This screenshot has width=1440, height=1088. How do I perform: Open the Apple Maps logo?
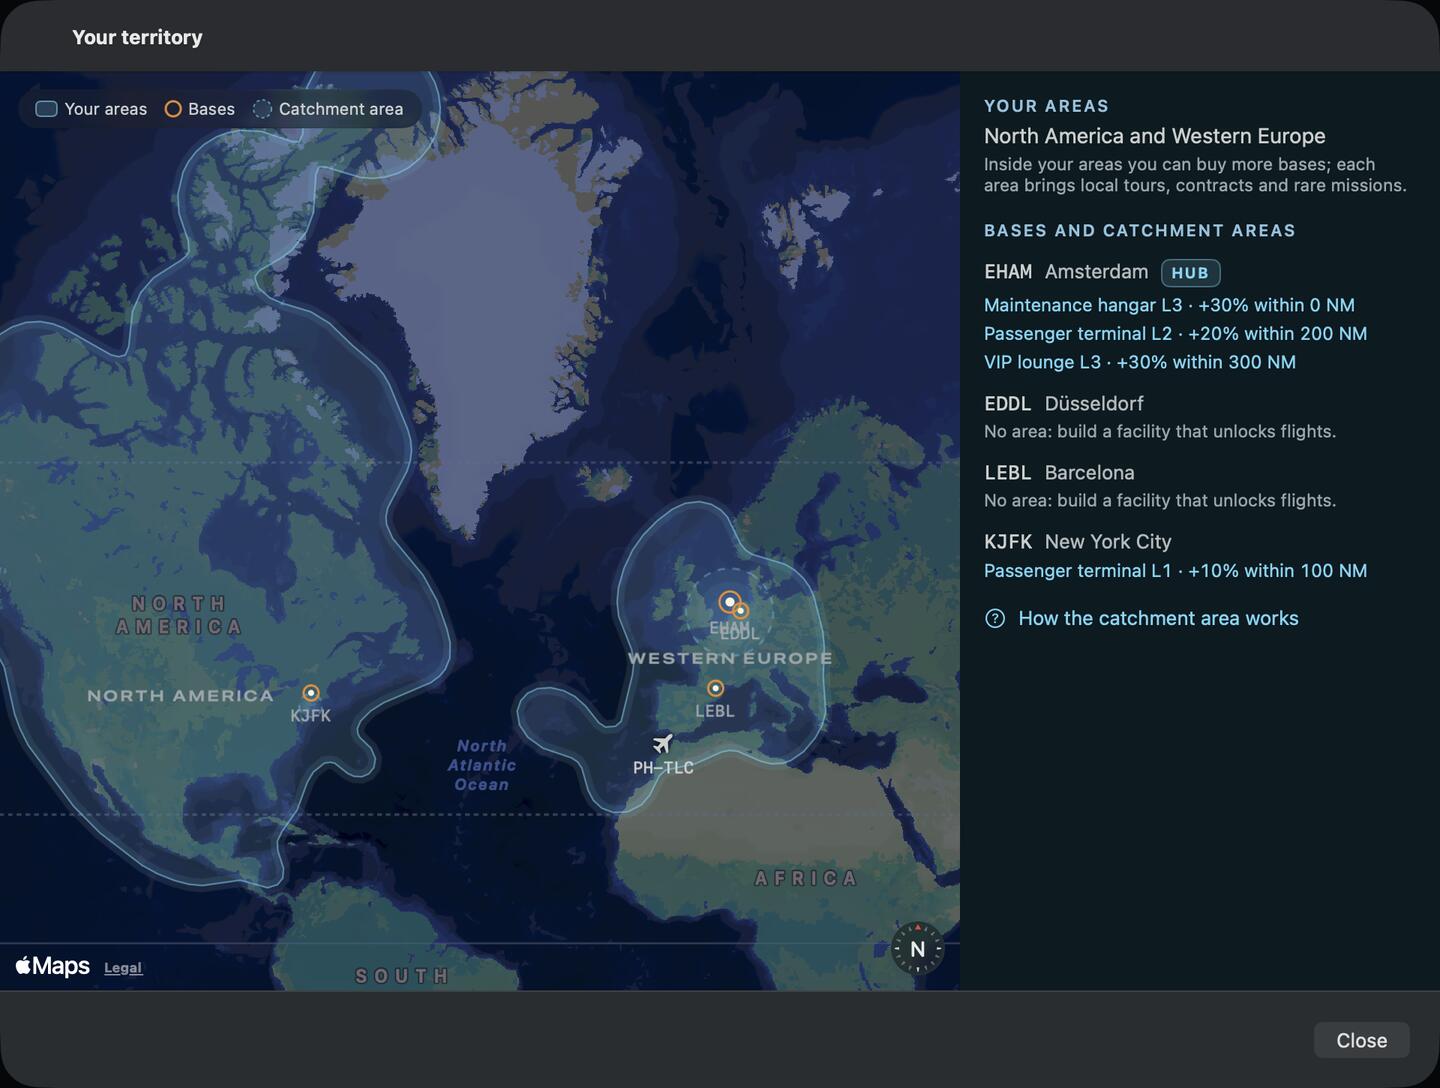click(x=53, y=966)
